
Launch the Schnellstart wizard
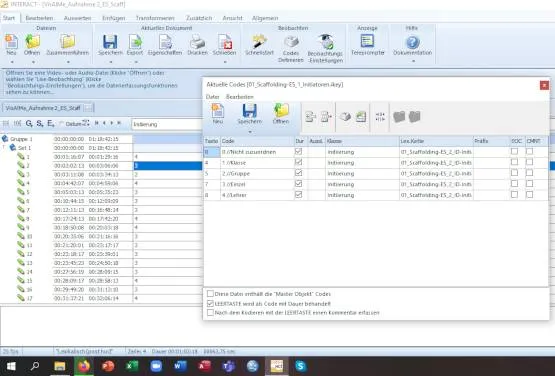point(259,42)
